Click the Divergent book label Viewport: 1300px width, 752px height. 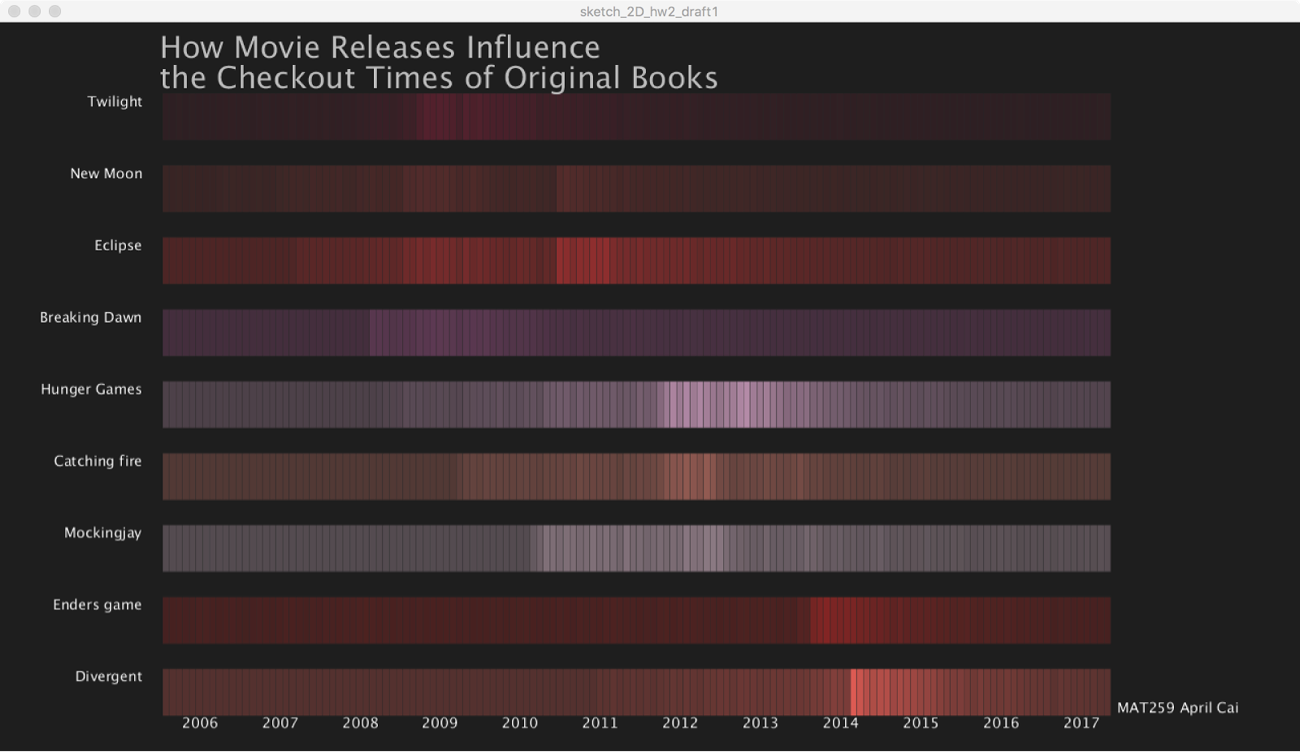108,677
